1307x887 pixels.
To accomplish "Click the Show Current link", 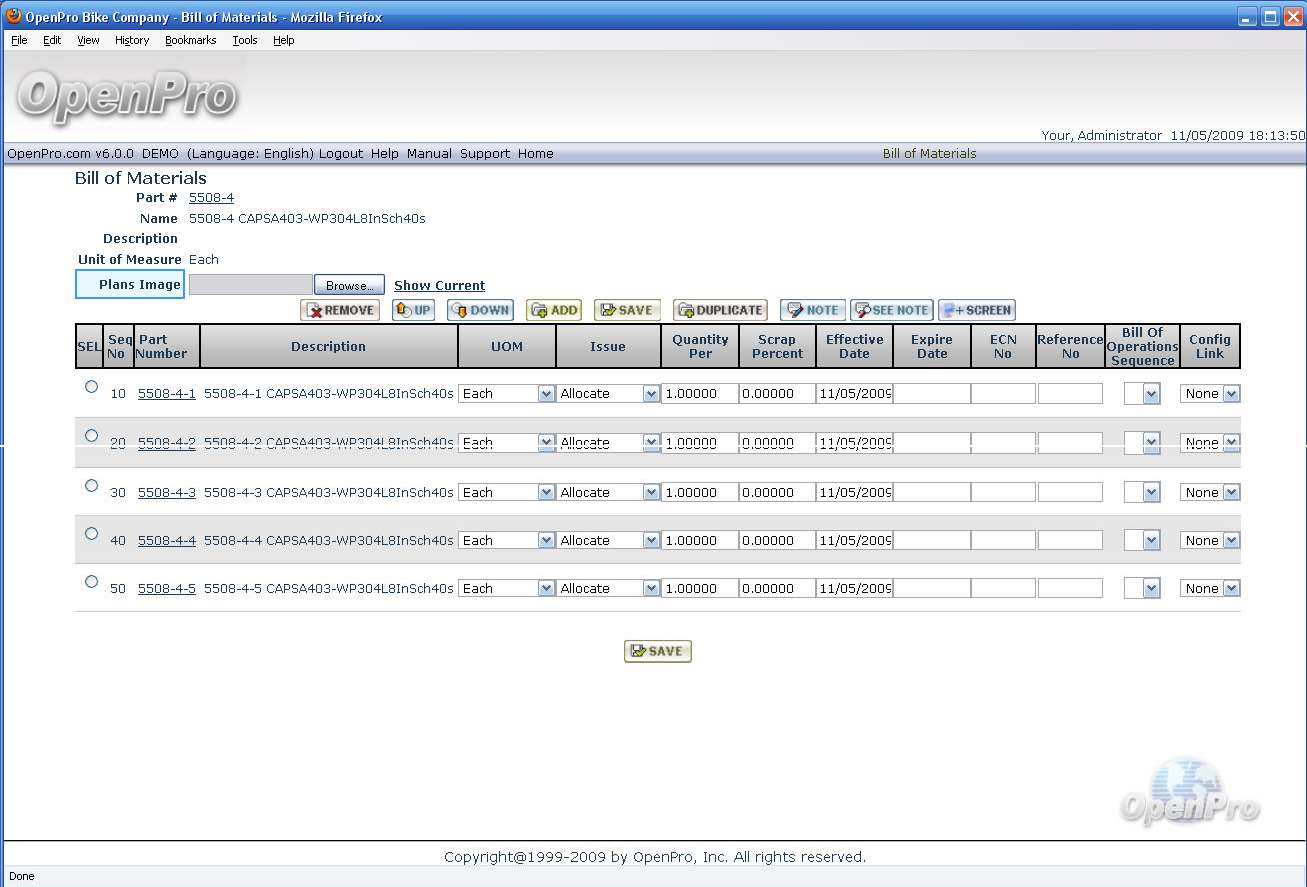I will [x=439, y=285].
